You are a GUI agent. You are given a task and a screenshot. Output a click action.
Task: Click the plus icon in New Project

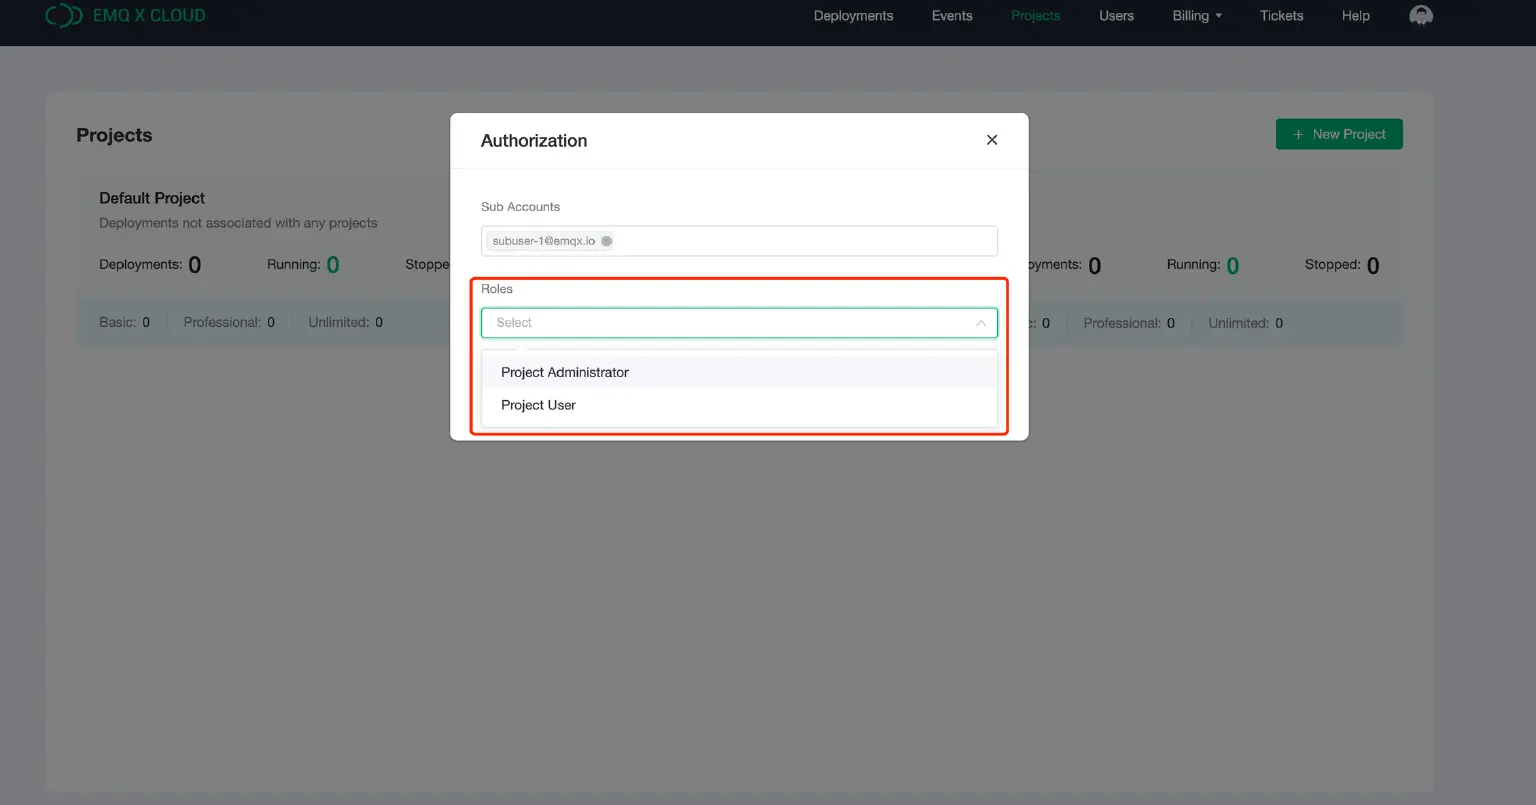[1298, 134]
